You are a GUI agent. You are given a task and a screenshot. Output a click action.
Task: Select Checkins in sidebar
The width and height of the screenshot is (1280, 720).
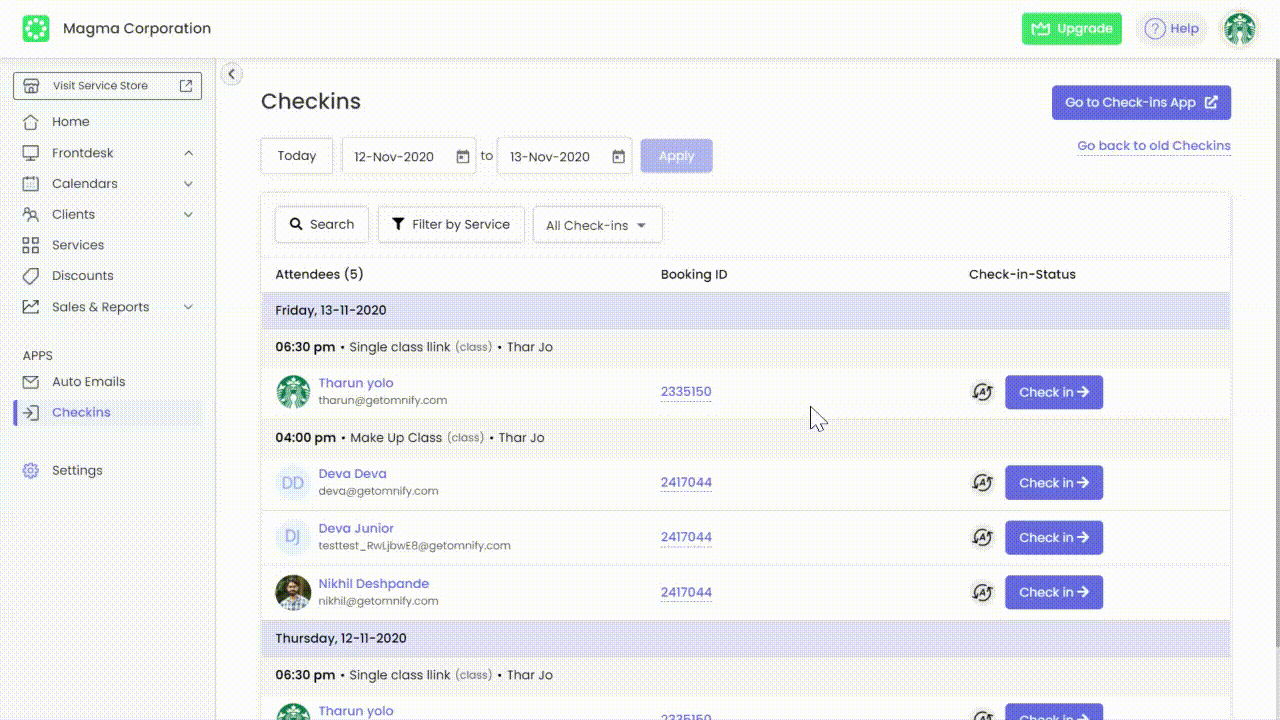[81, 413]
